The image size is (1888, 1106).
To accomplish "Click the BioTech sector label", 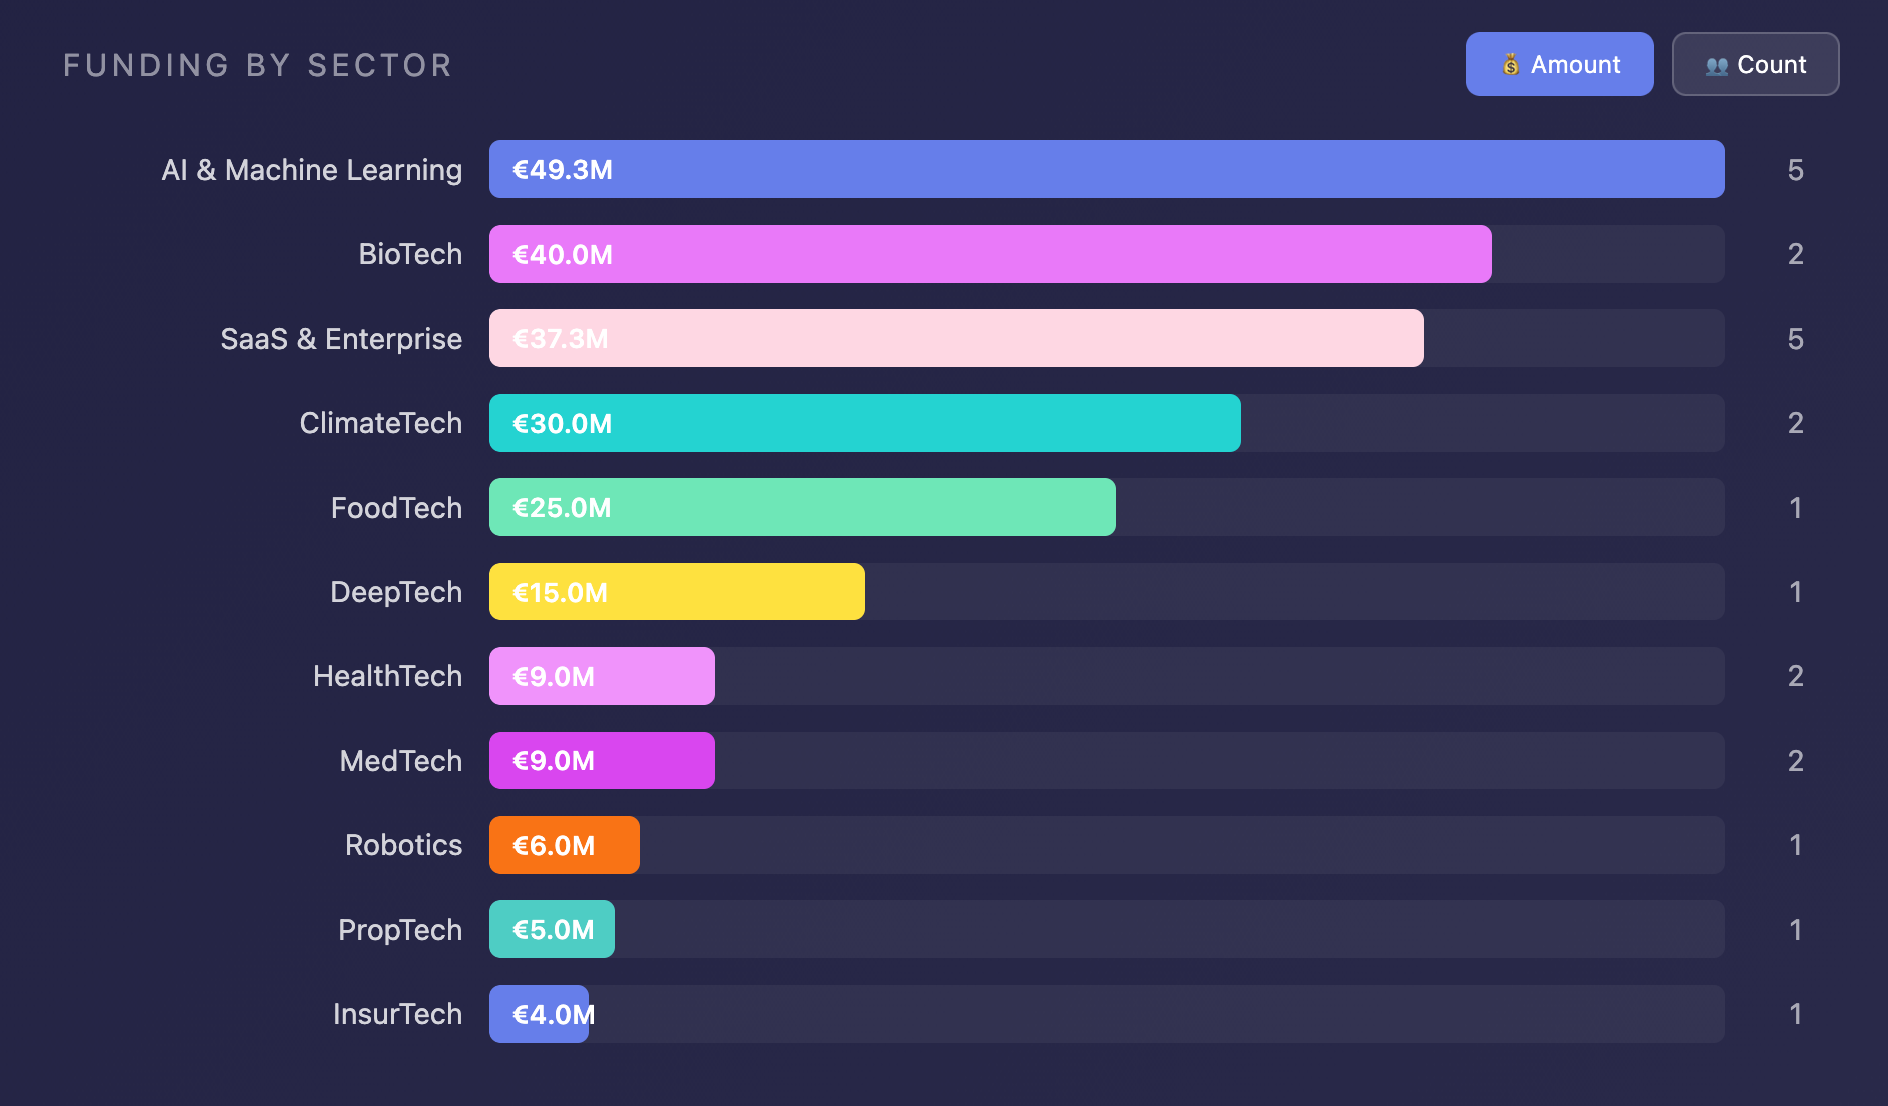I will (410, 254).
